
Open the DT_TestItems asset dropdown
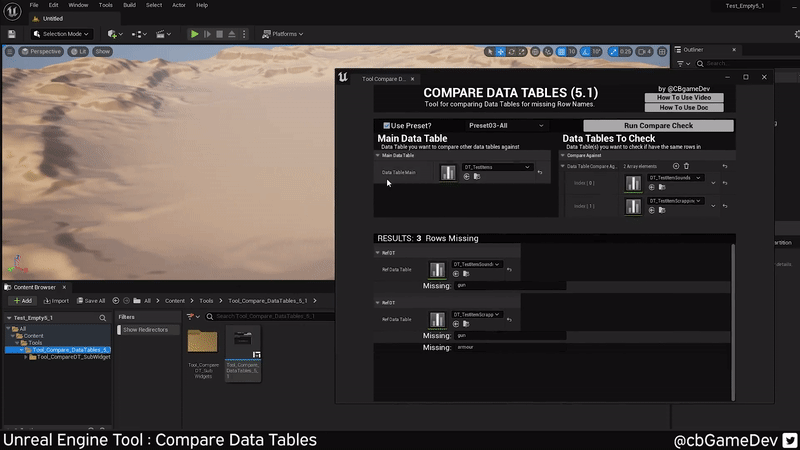tap(498, 167)
